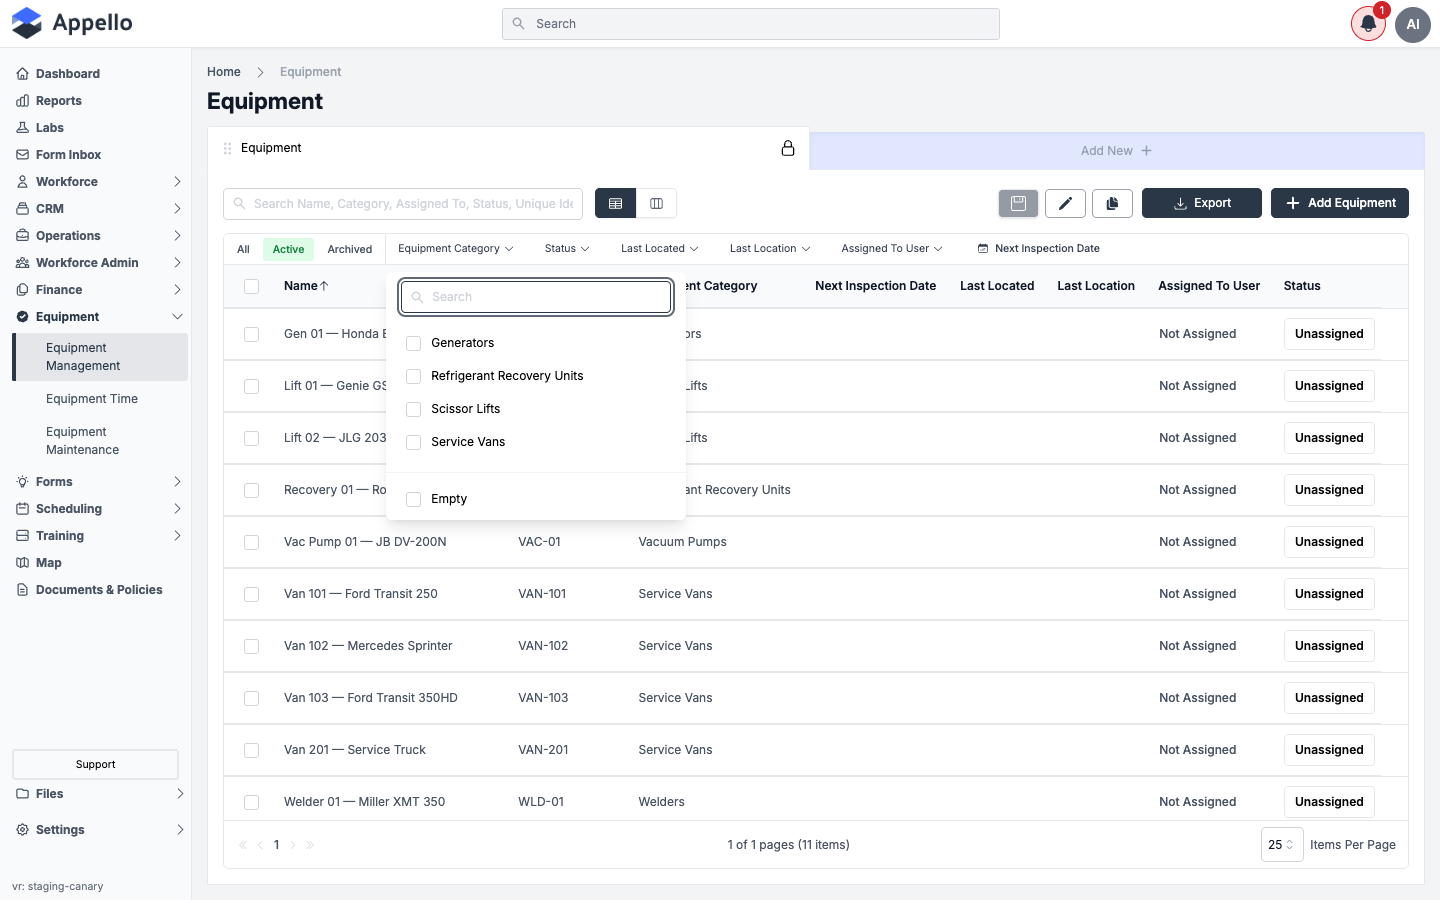This screenshot has height=918, width=1440.
Task: Open Equipment Management submenu item
Action: 100,357
